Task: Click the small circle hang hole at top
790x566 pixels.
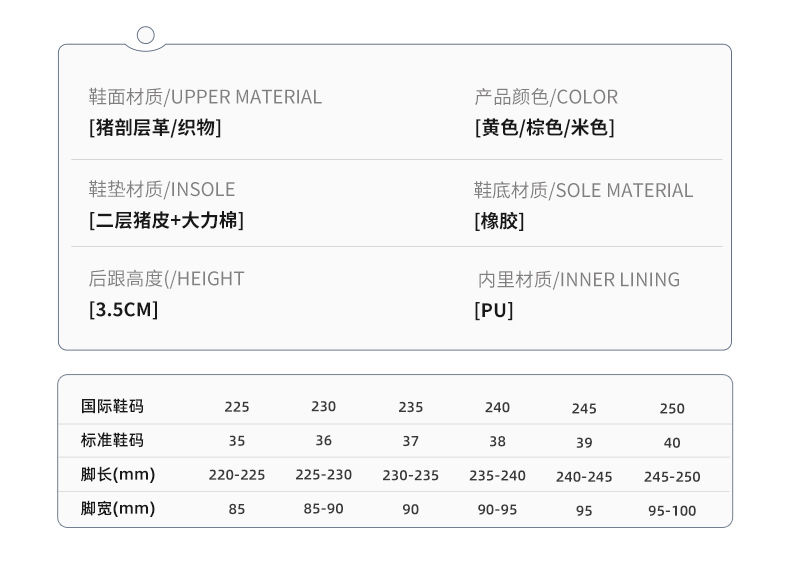Action: (x=145, y=36)
